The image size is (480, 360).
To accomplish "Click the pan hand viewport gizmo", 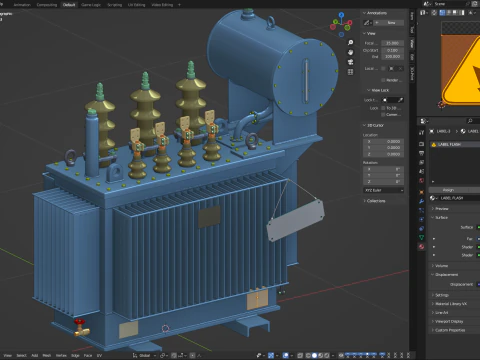I will (350, 52).
